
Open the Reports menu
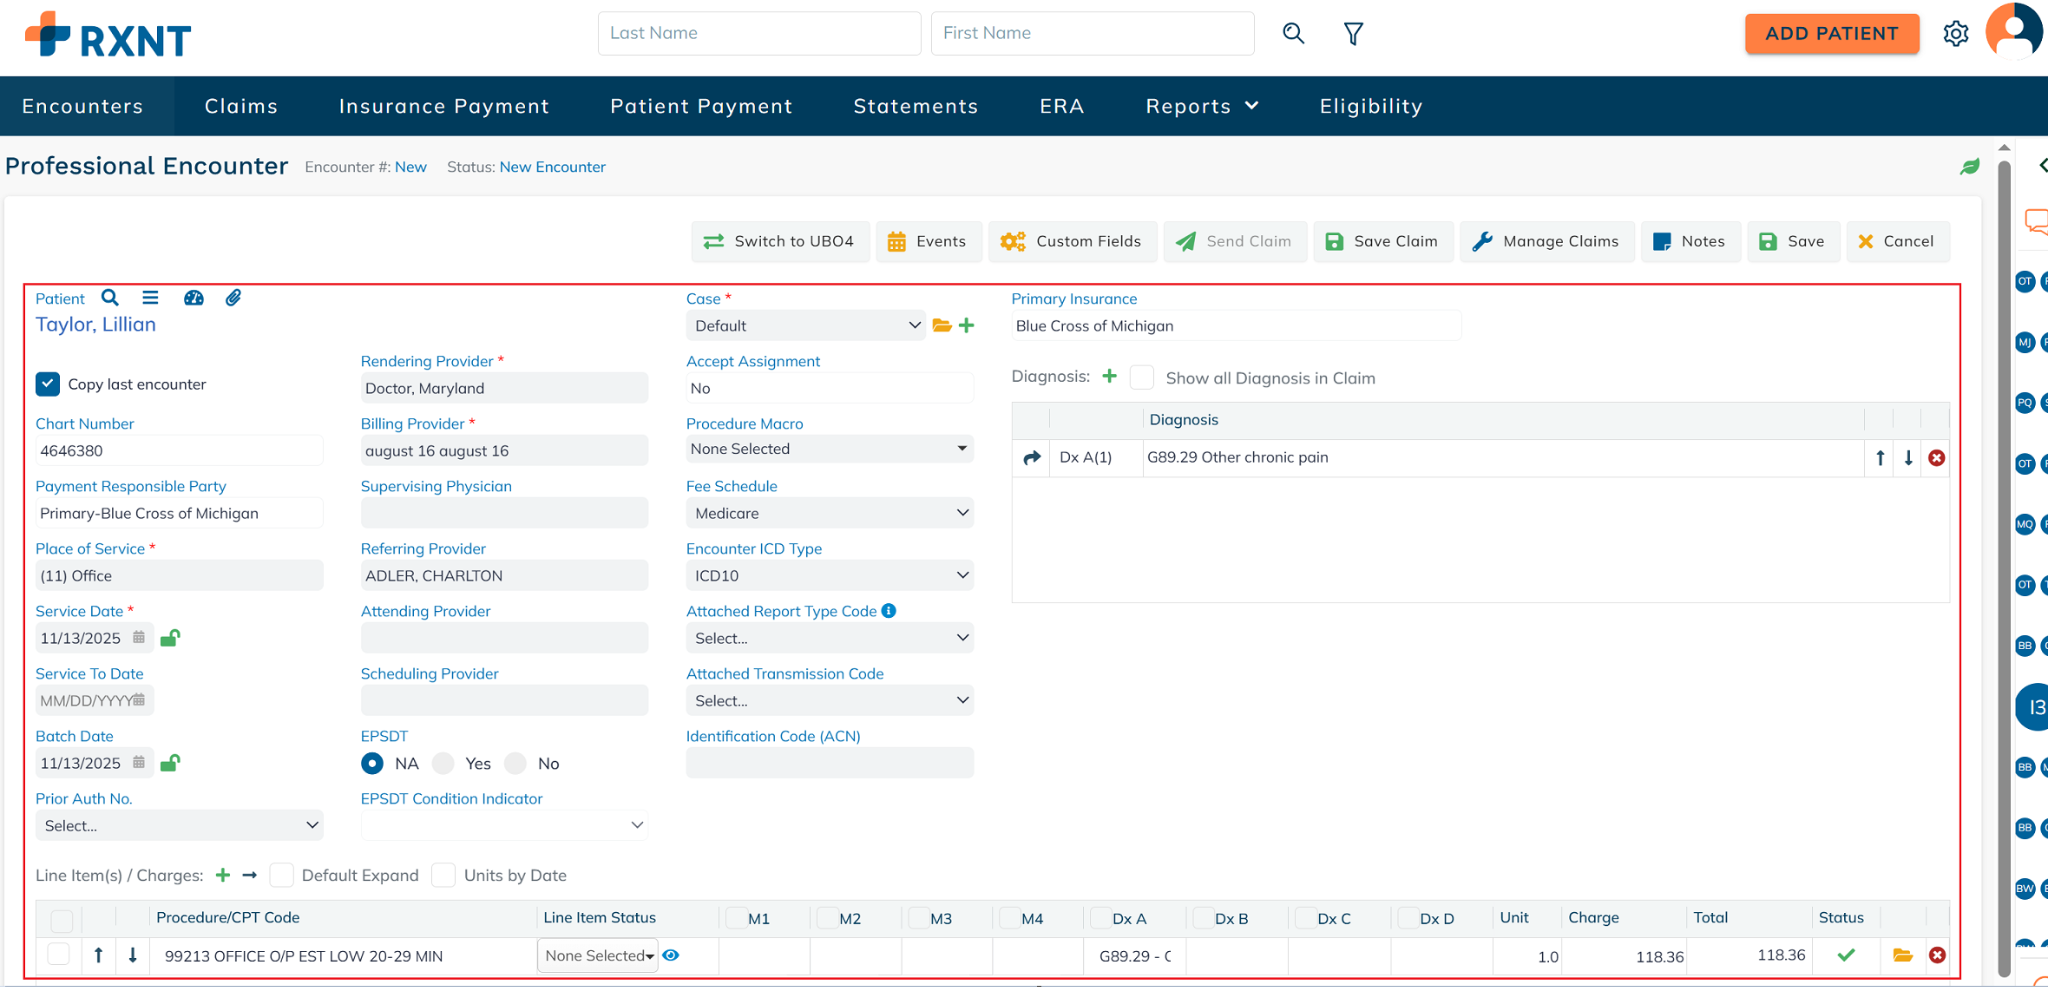(1201, 106)
